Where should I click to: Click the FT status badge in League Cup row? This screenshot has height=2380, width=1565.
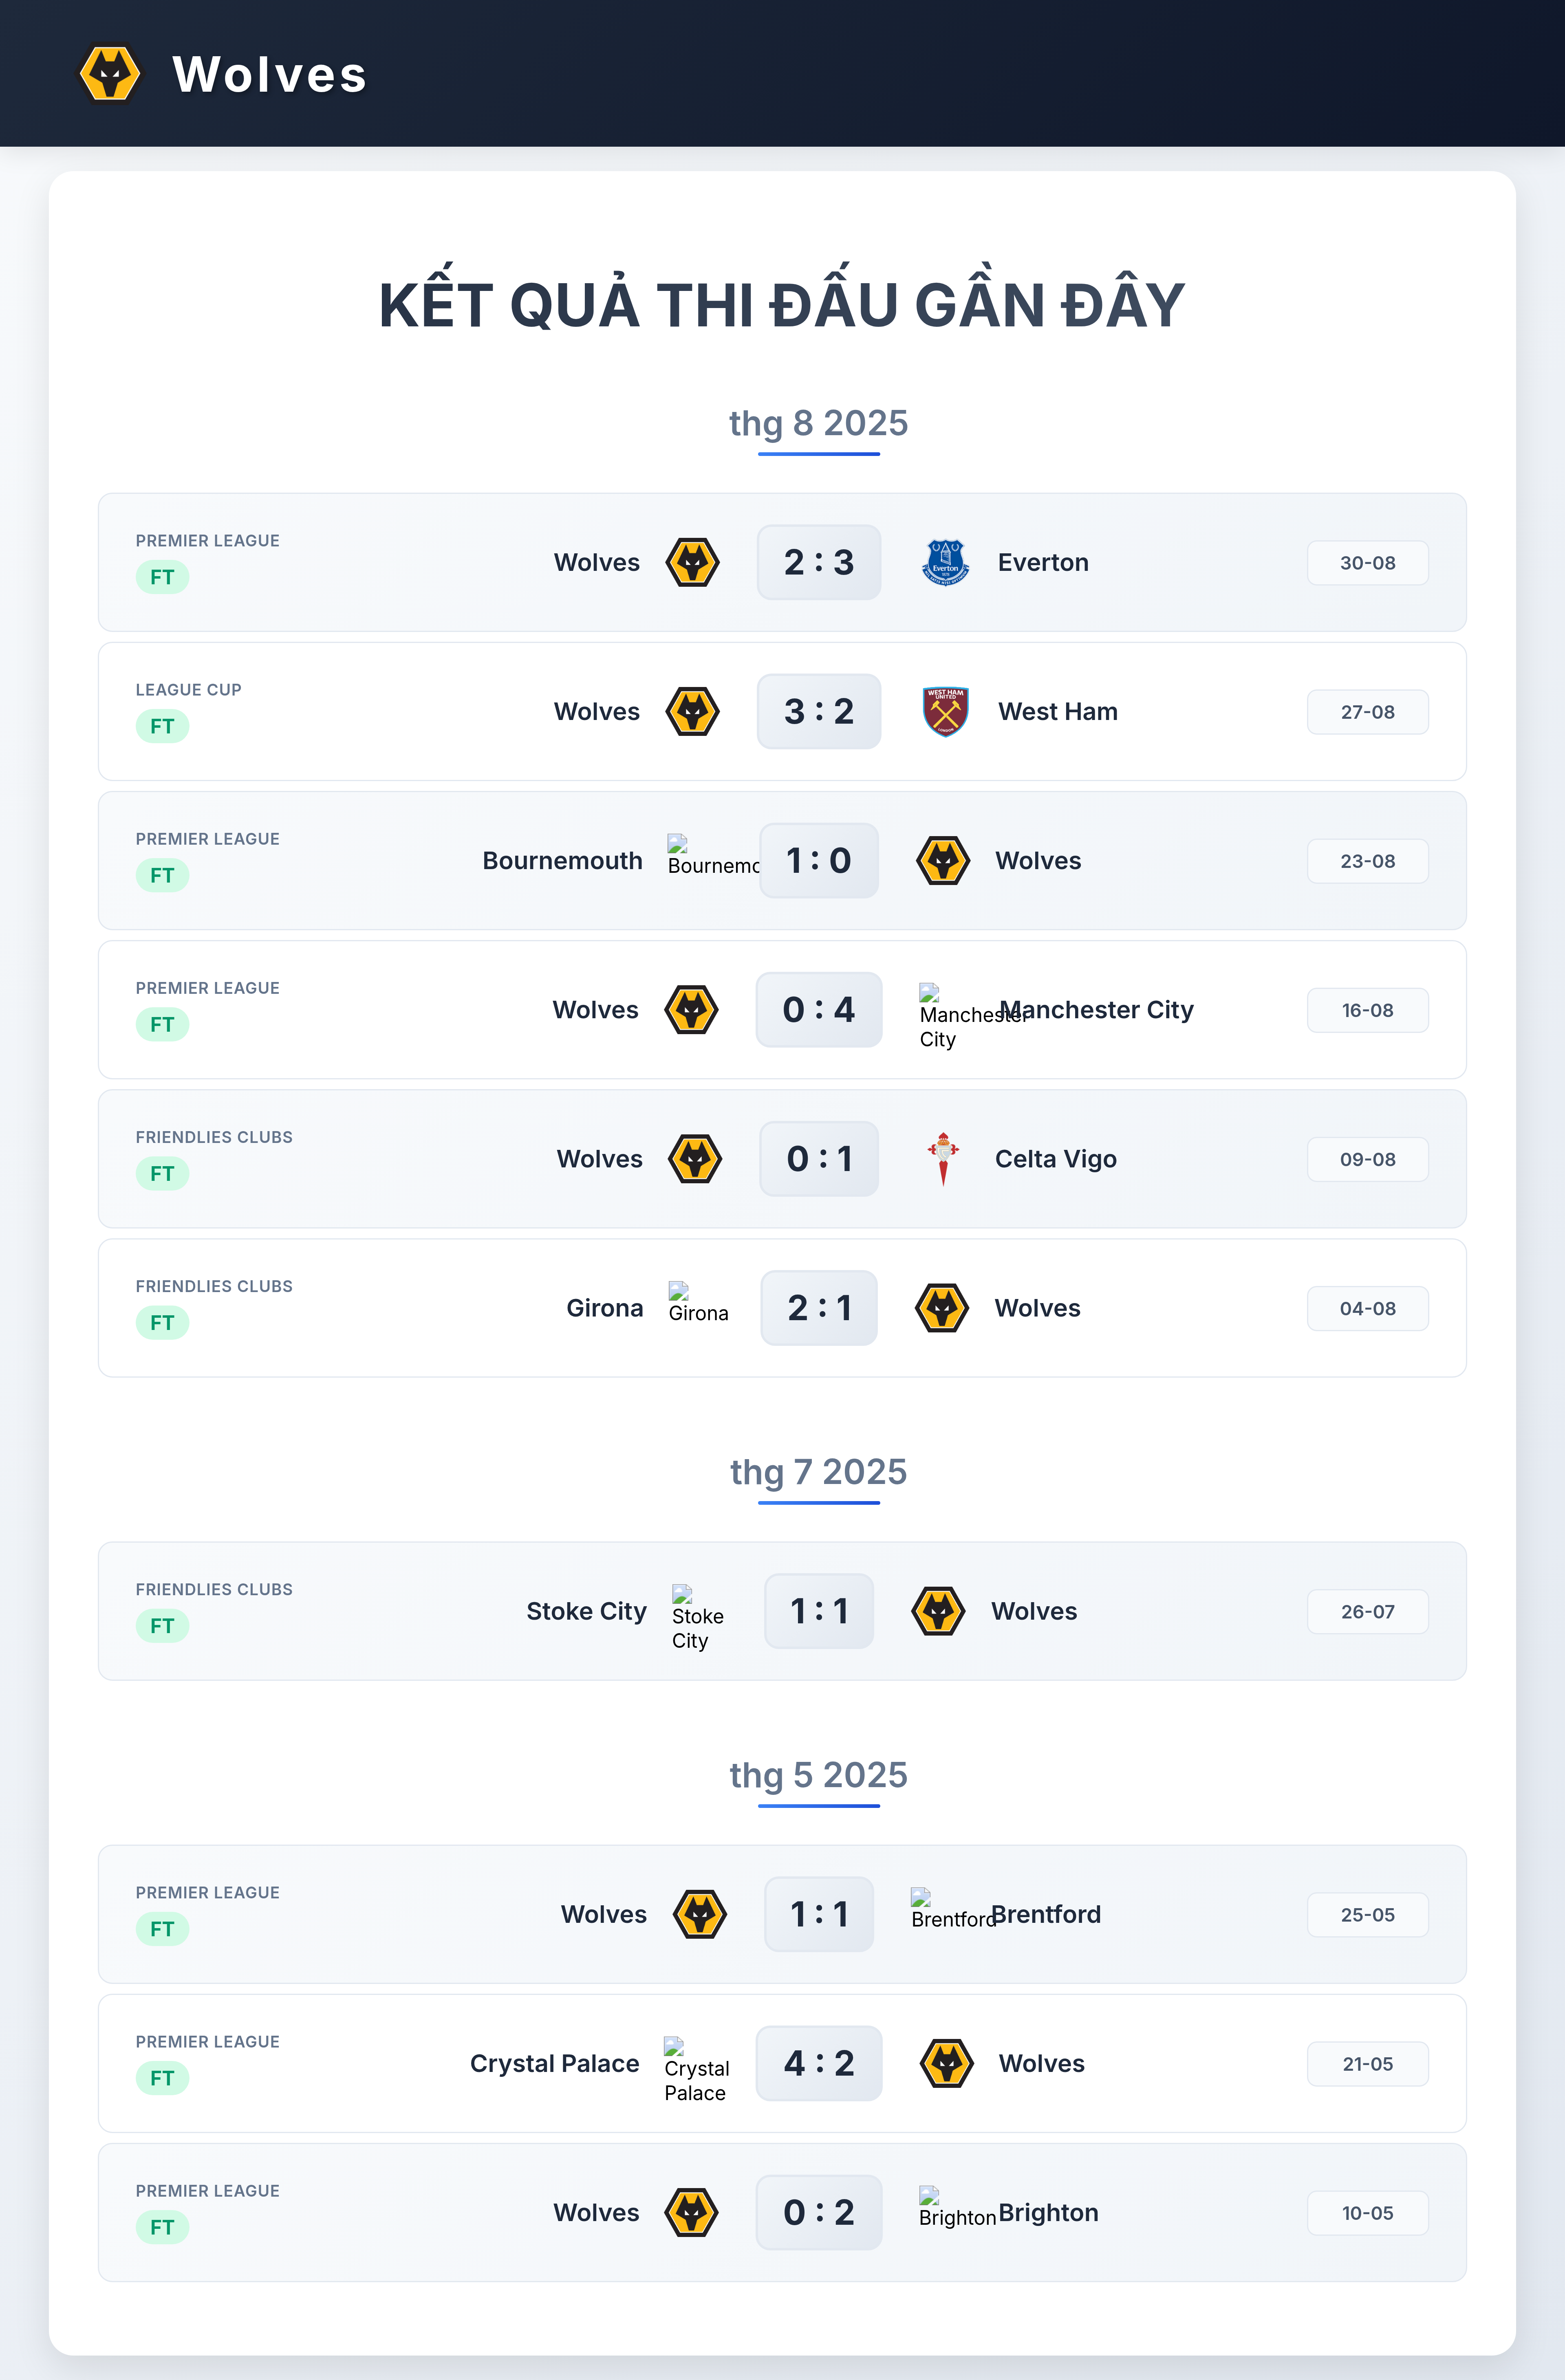162,726
